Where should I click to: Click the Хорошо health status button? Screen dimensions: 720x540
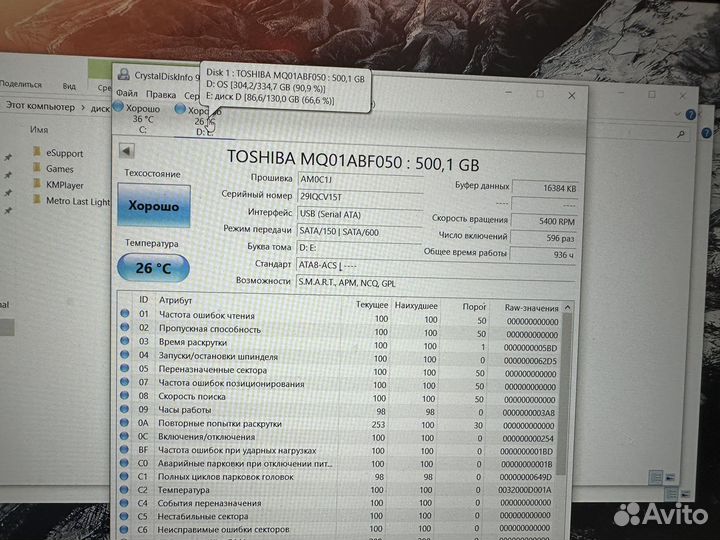(x=152, y=207)
